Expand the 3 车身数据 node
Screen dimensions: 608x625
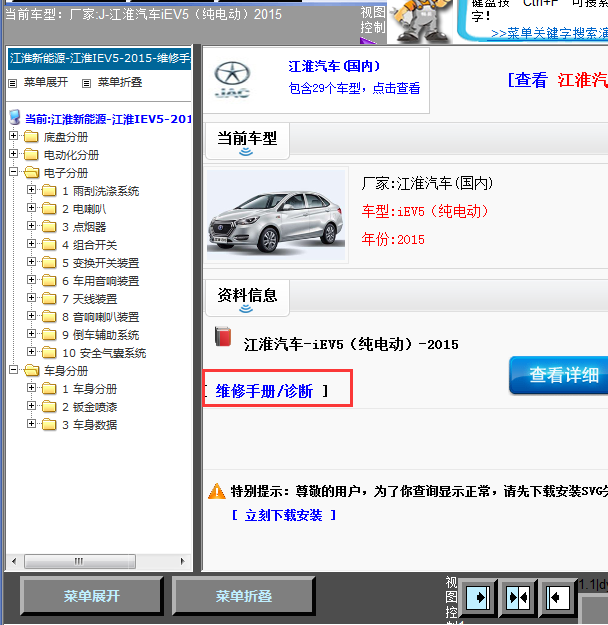(31, 423)
